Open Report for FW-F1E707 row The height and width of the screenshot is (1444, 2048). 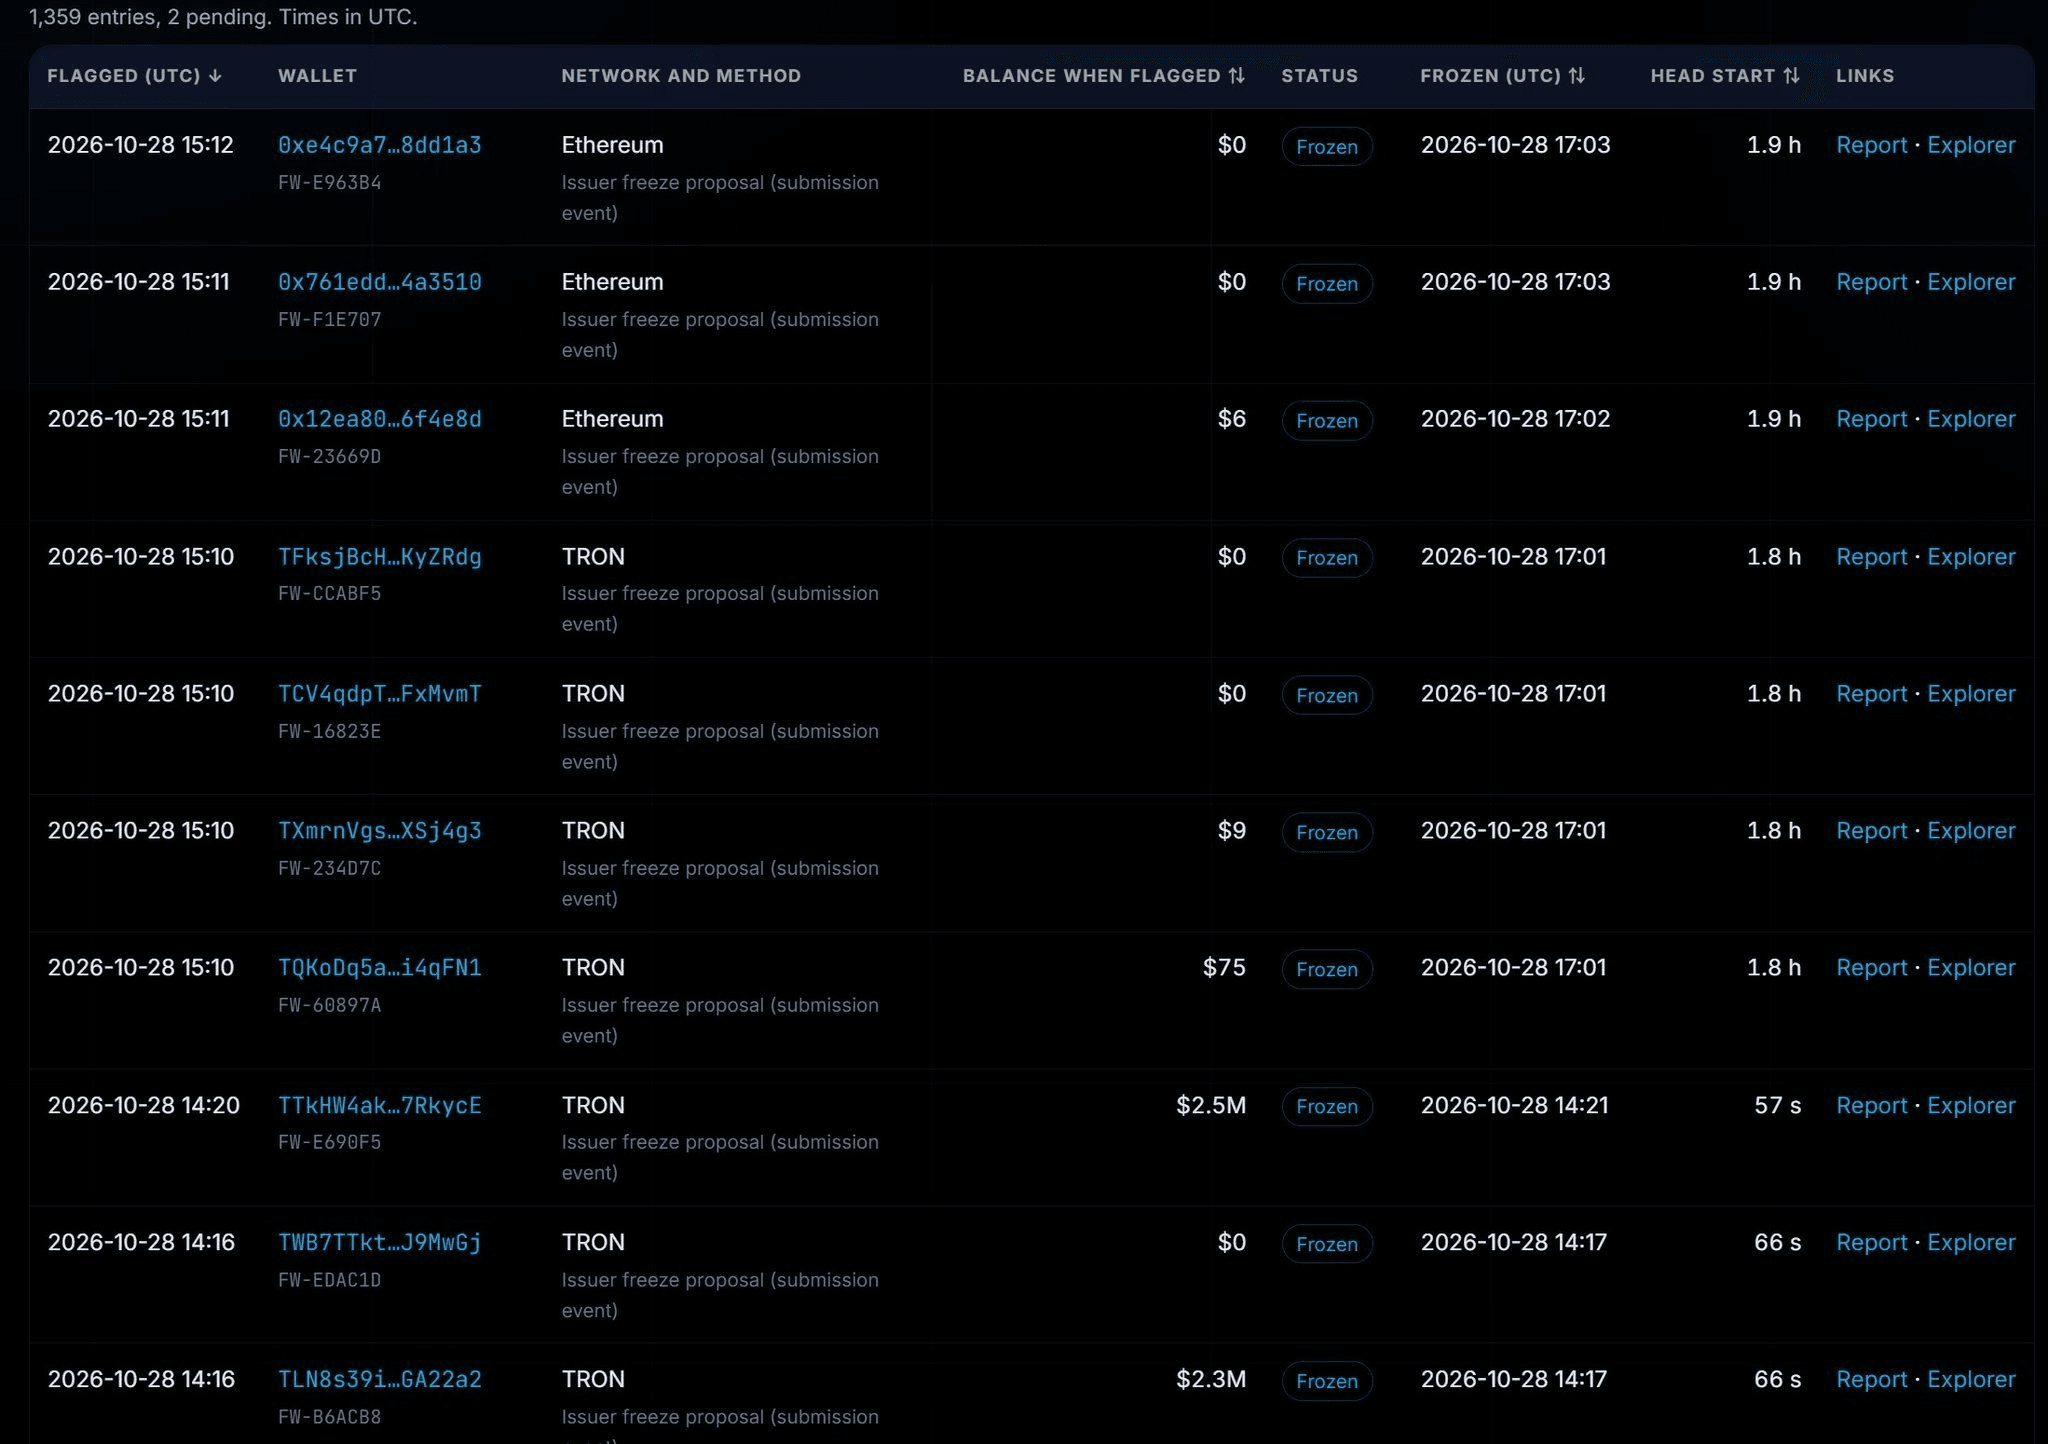point(1871,282)
